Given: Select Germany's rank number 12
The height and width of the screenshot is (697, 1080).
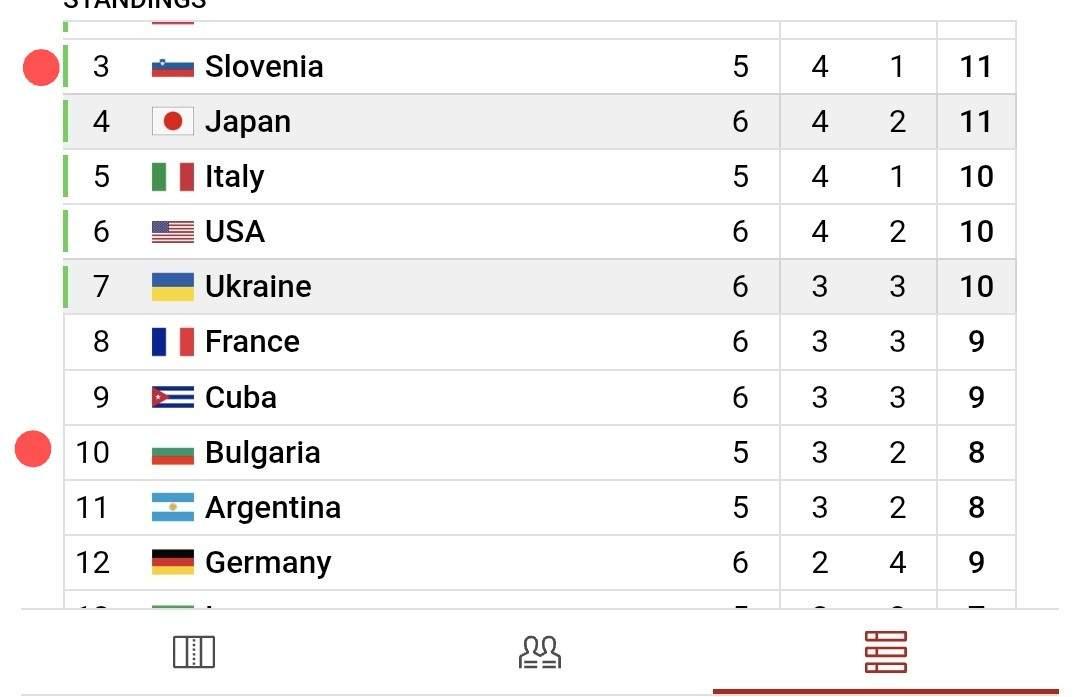Looking at the screenshot, I should point(92,562).
